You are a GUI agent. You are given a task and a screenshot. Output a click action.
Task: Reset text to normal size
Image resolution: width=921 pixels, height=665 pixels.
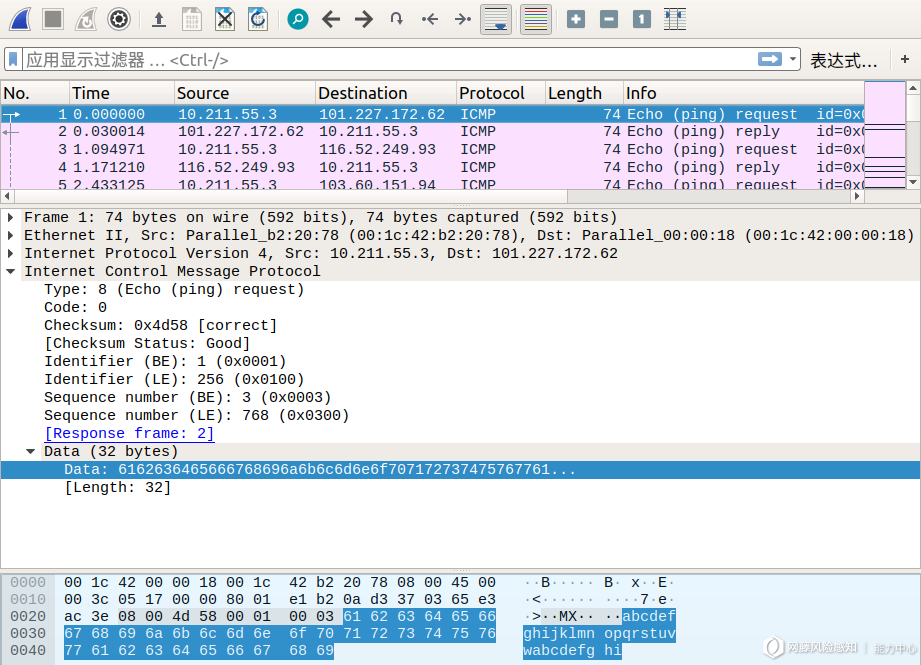coord(641,19)
